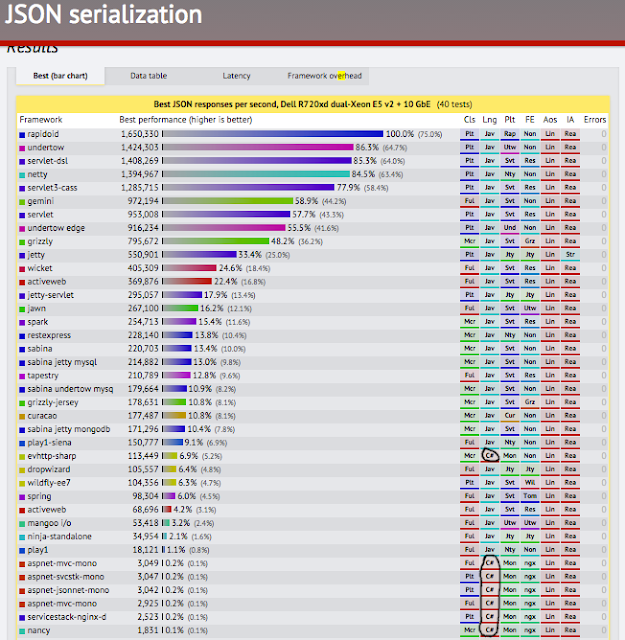Click the Grz tag in the grizzly row
Viewport: 625px width, 640px height.
tap(529, 241)
